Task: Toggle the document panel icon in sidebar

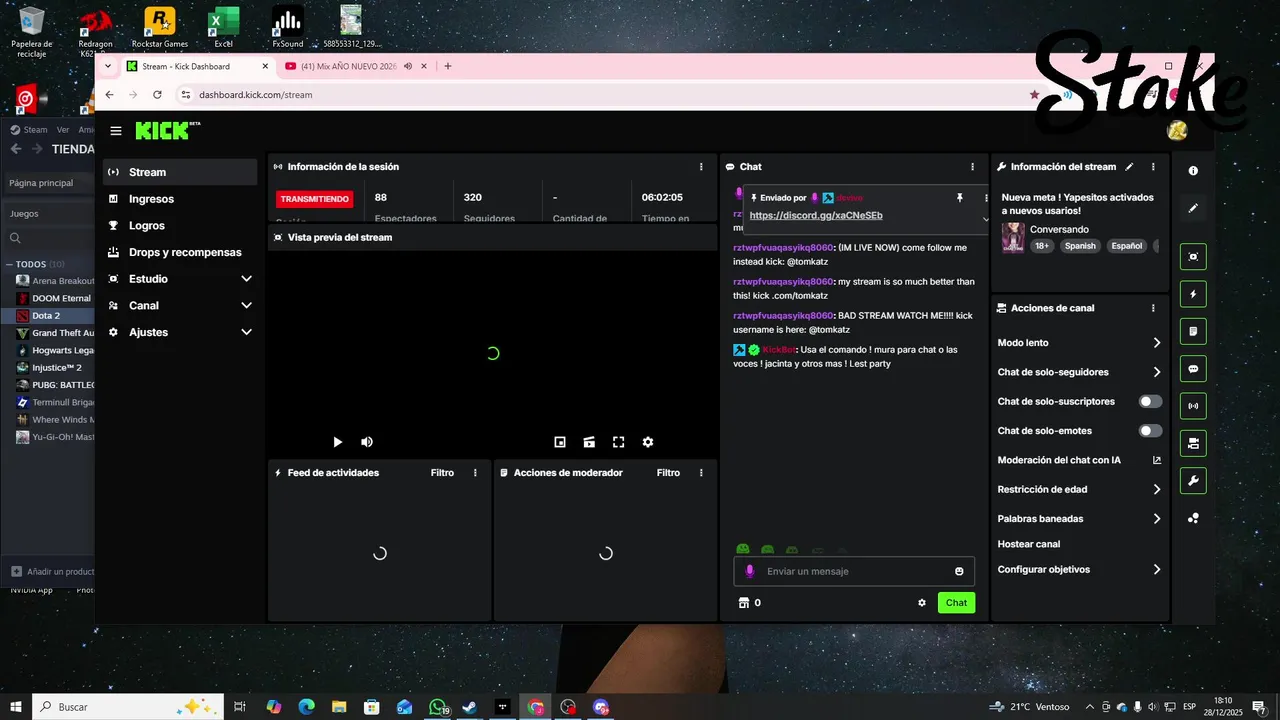Action: (1193, 331)
